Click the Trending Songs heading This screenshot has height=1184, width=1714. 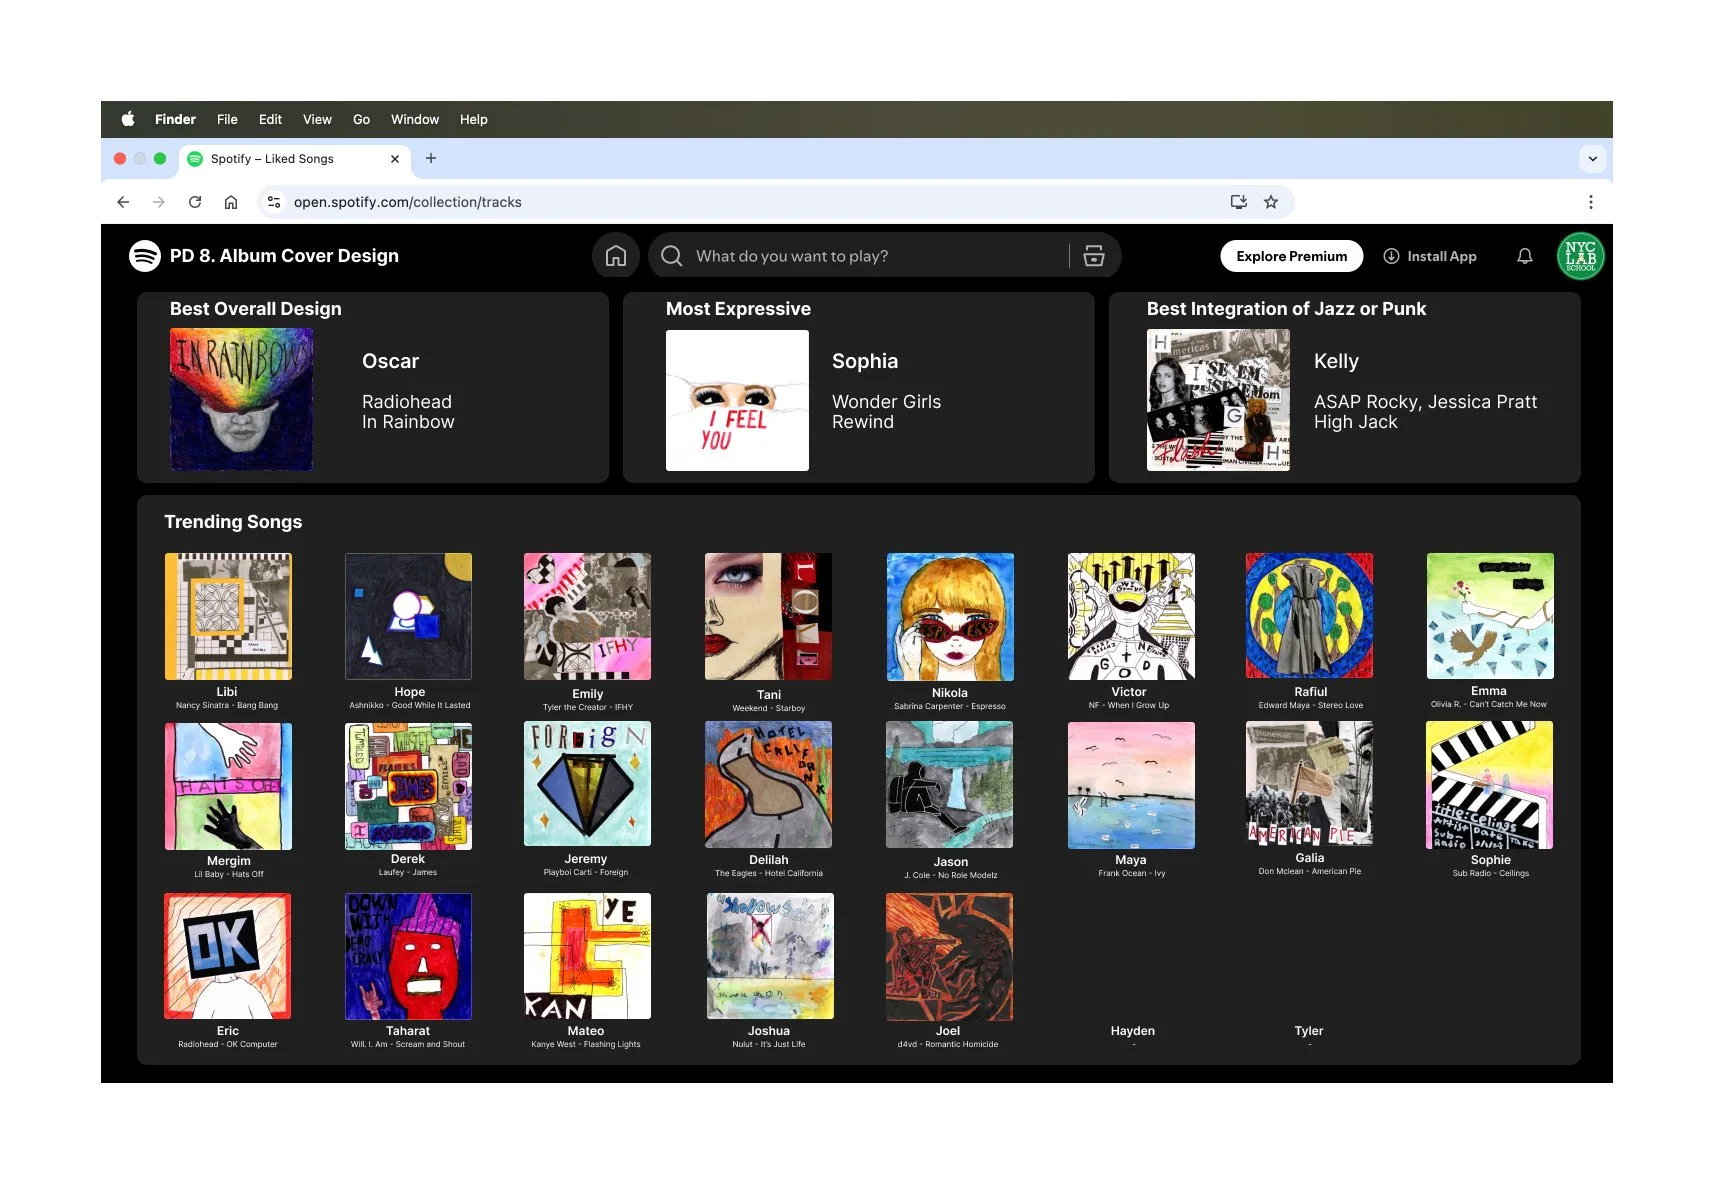click(233, 522)
